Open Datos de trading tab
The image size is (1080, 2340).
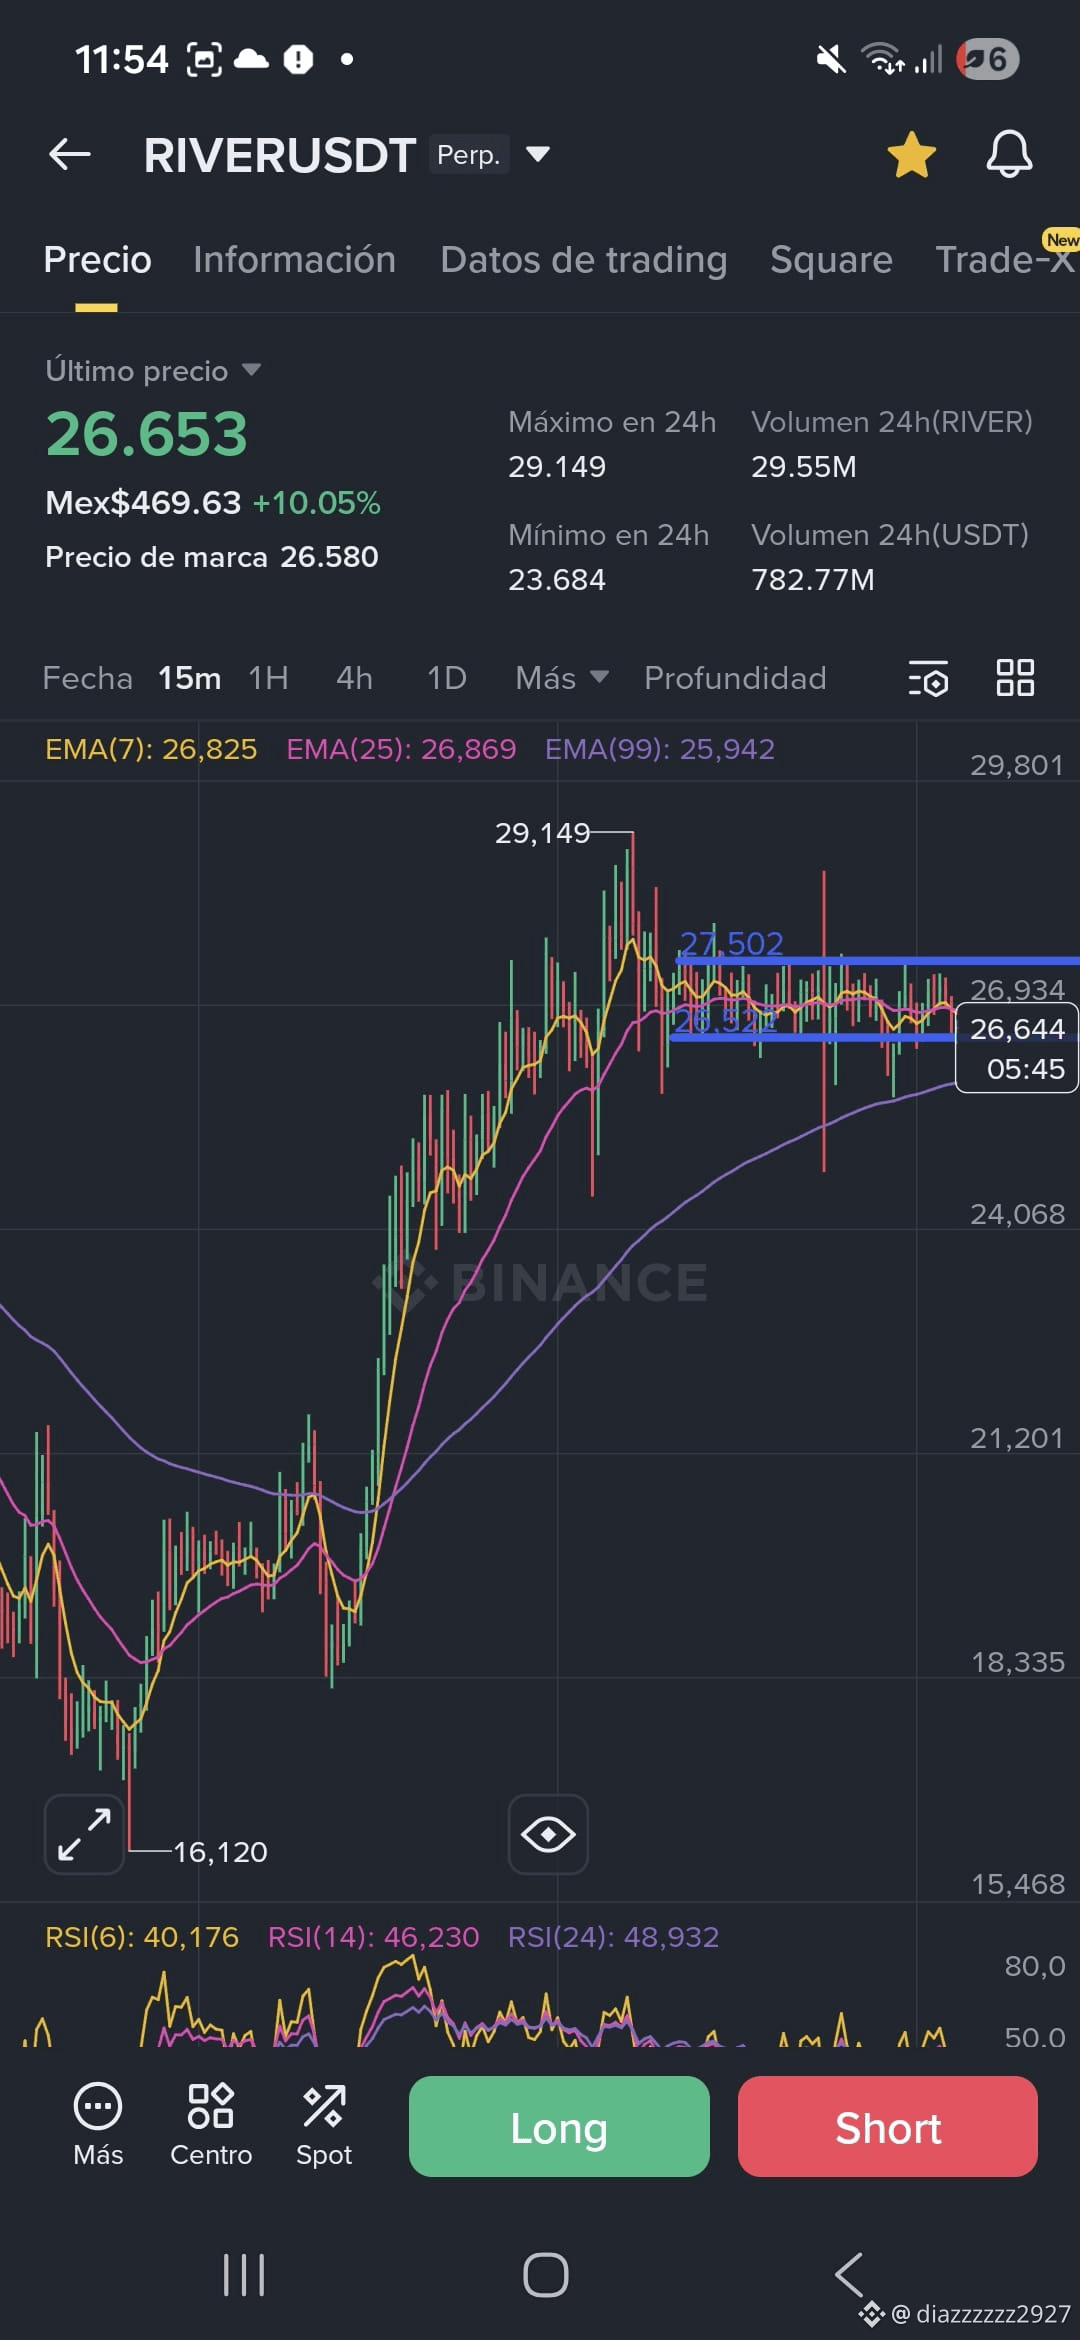tap(583, 260)
